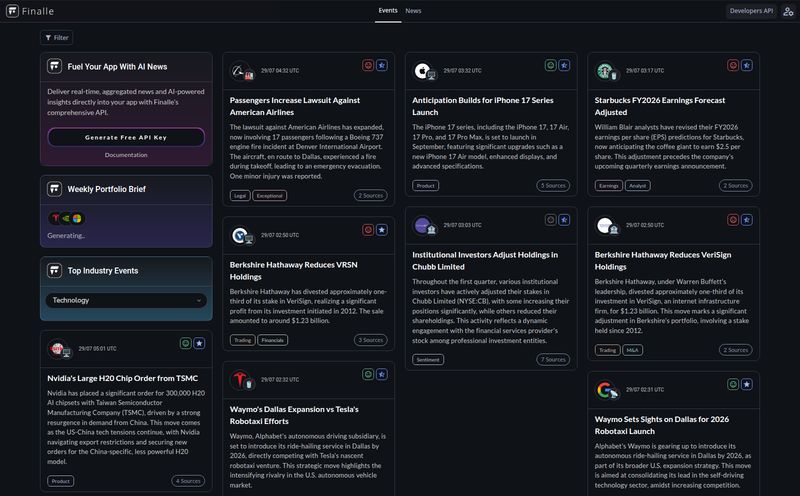
Task: Select the Legal tag
Action: (x=240, y=195)
